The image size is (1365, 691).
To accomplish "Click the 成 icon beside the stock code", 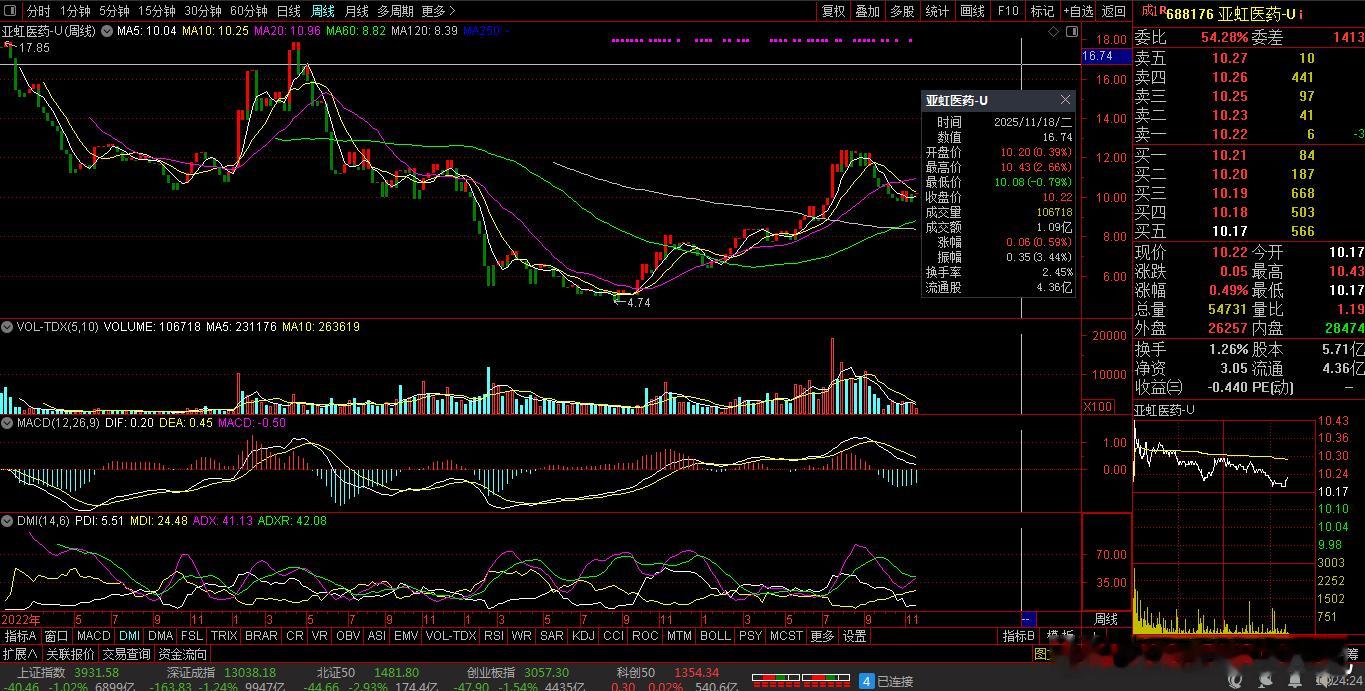I will click(1151, 12).
